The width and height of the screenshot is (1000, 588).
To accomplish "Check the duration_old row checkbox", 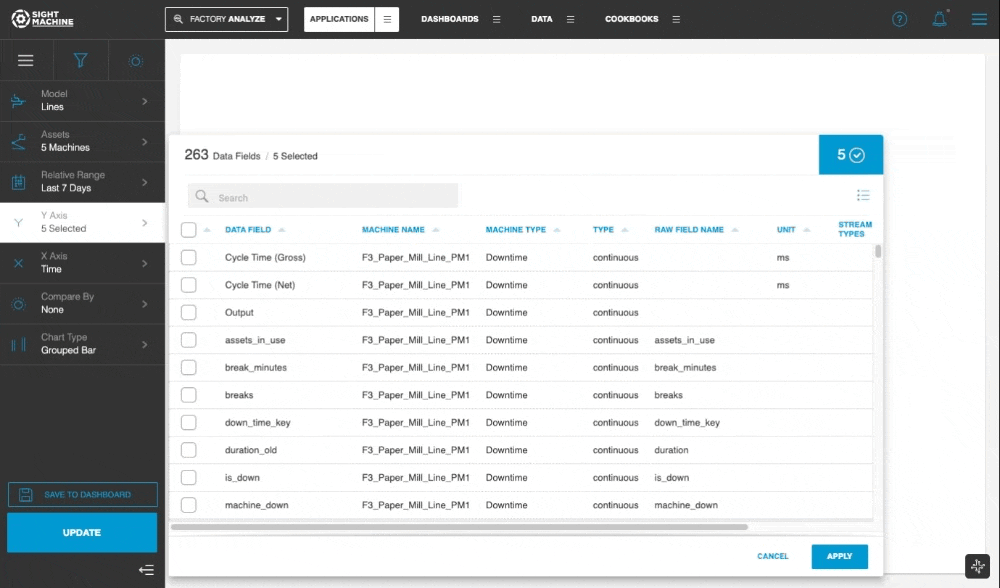I will coord(189,450).
